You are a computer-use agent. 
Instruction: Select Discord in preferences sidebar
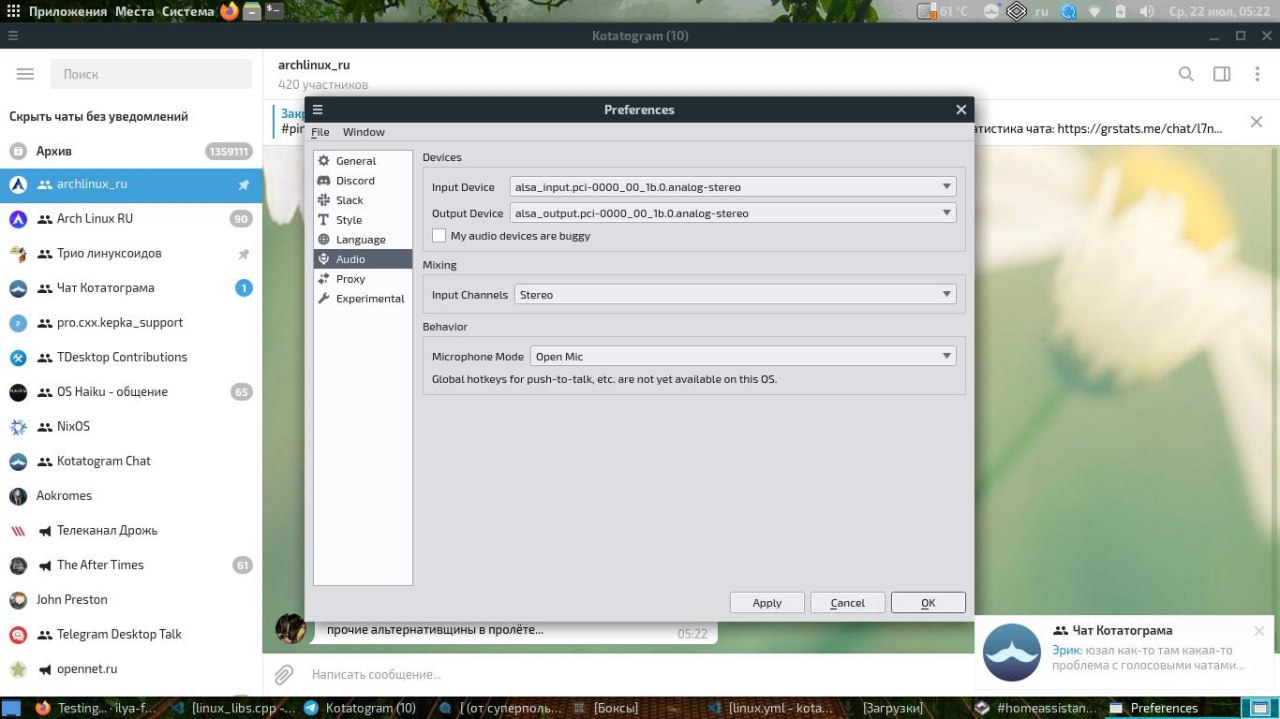pos(362,181)
